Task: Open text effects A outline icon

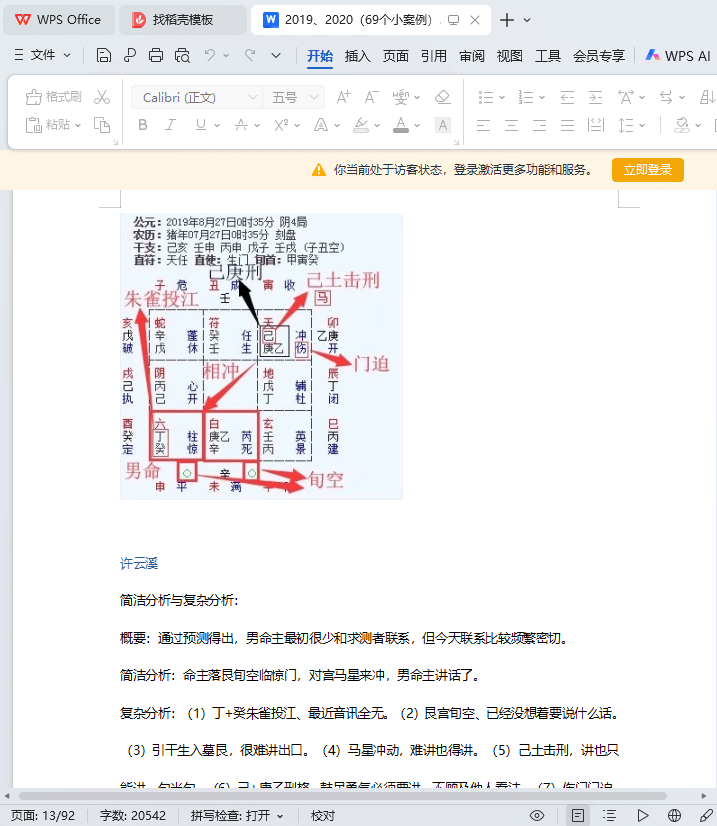Action: click(x=321, y=125)
